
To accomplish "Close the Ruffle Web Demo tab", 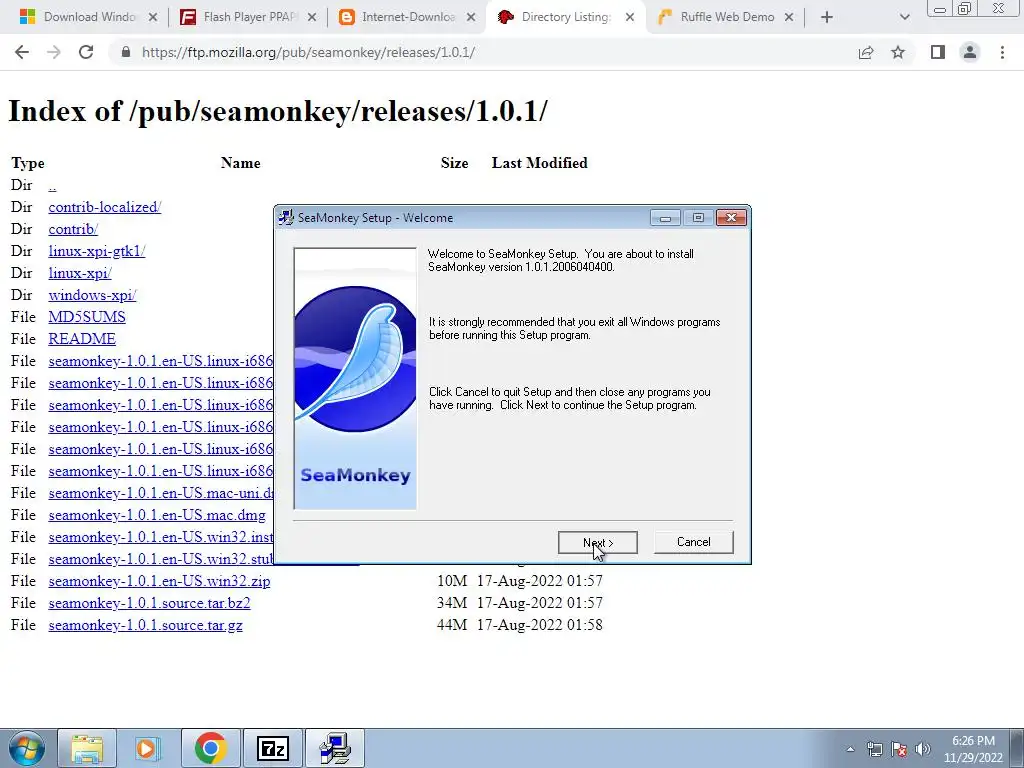I will [789, 17].
